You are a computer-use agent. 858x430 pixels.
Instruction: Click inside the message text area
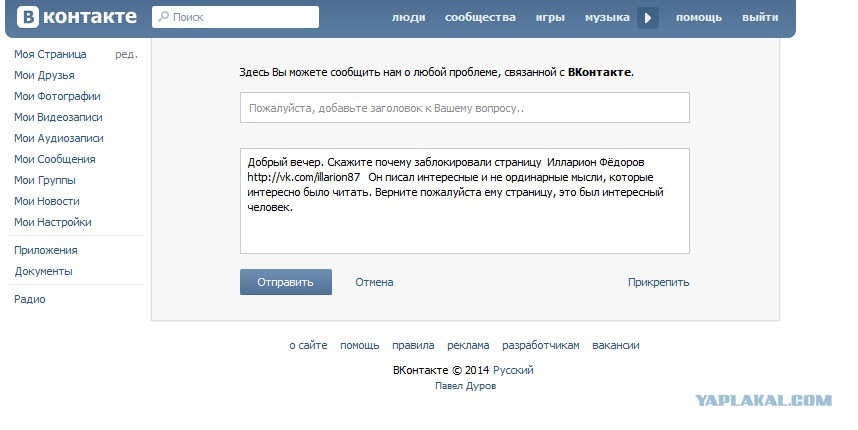click(465, 201)
